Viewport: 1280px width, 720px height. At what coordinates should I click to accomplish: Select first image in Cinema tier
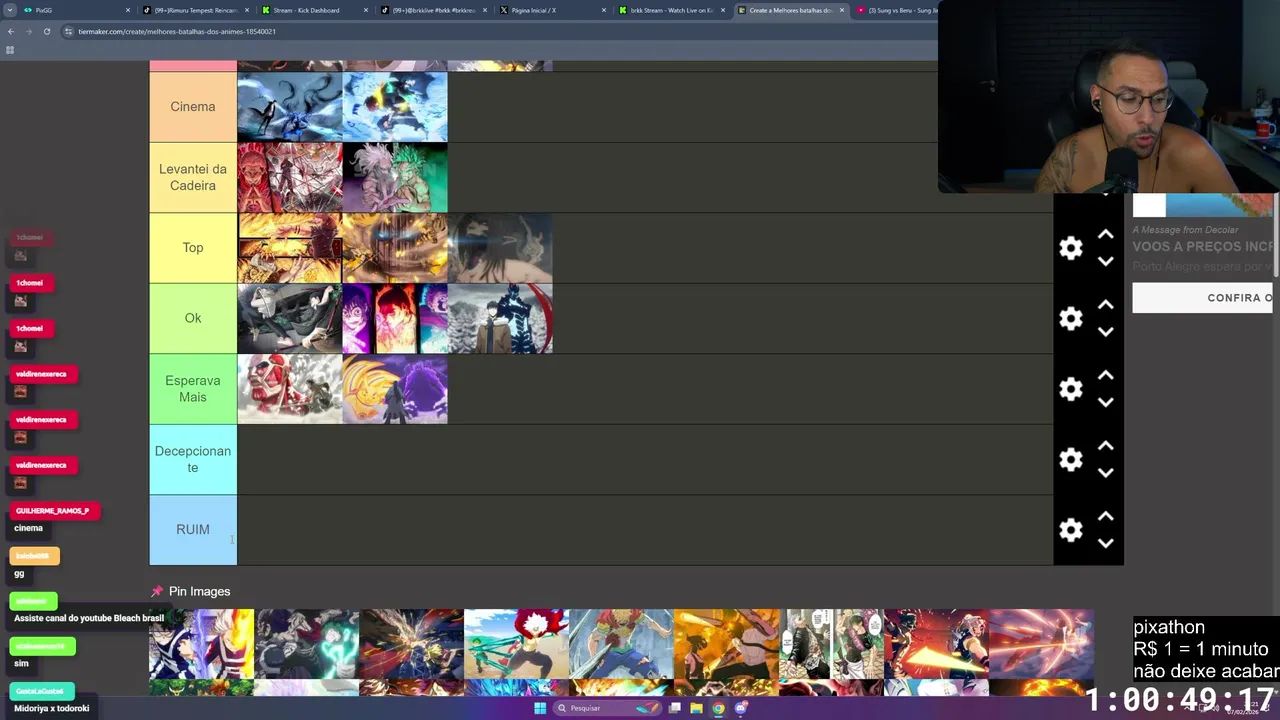290,107
